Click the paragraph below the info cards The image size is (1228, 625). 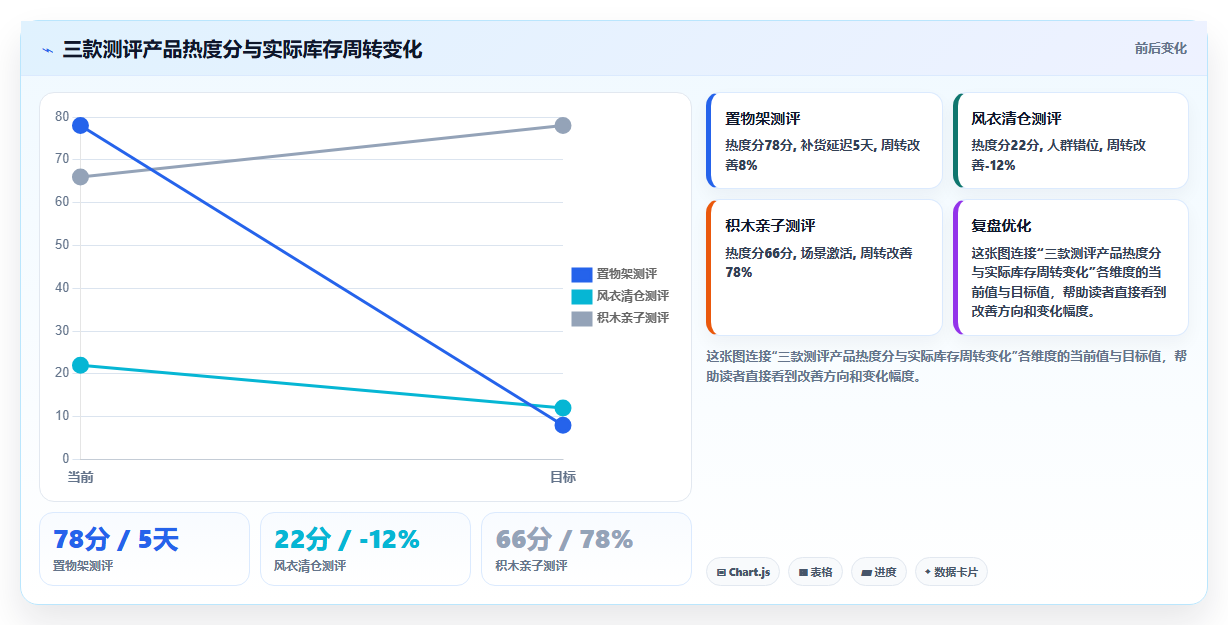946,366
